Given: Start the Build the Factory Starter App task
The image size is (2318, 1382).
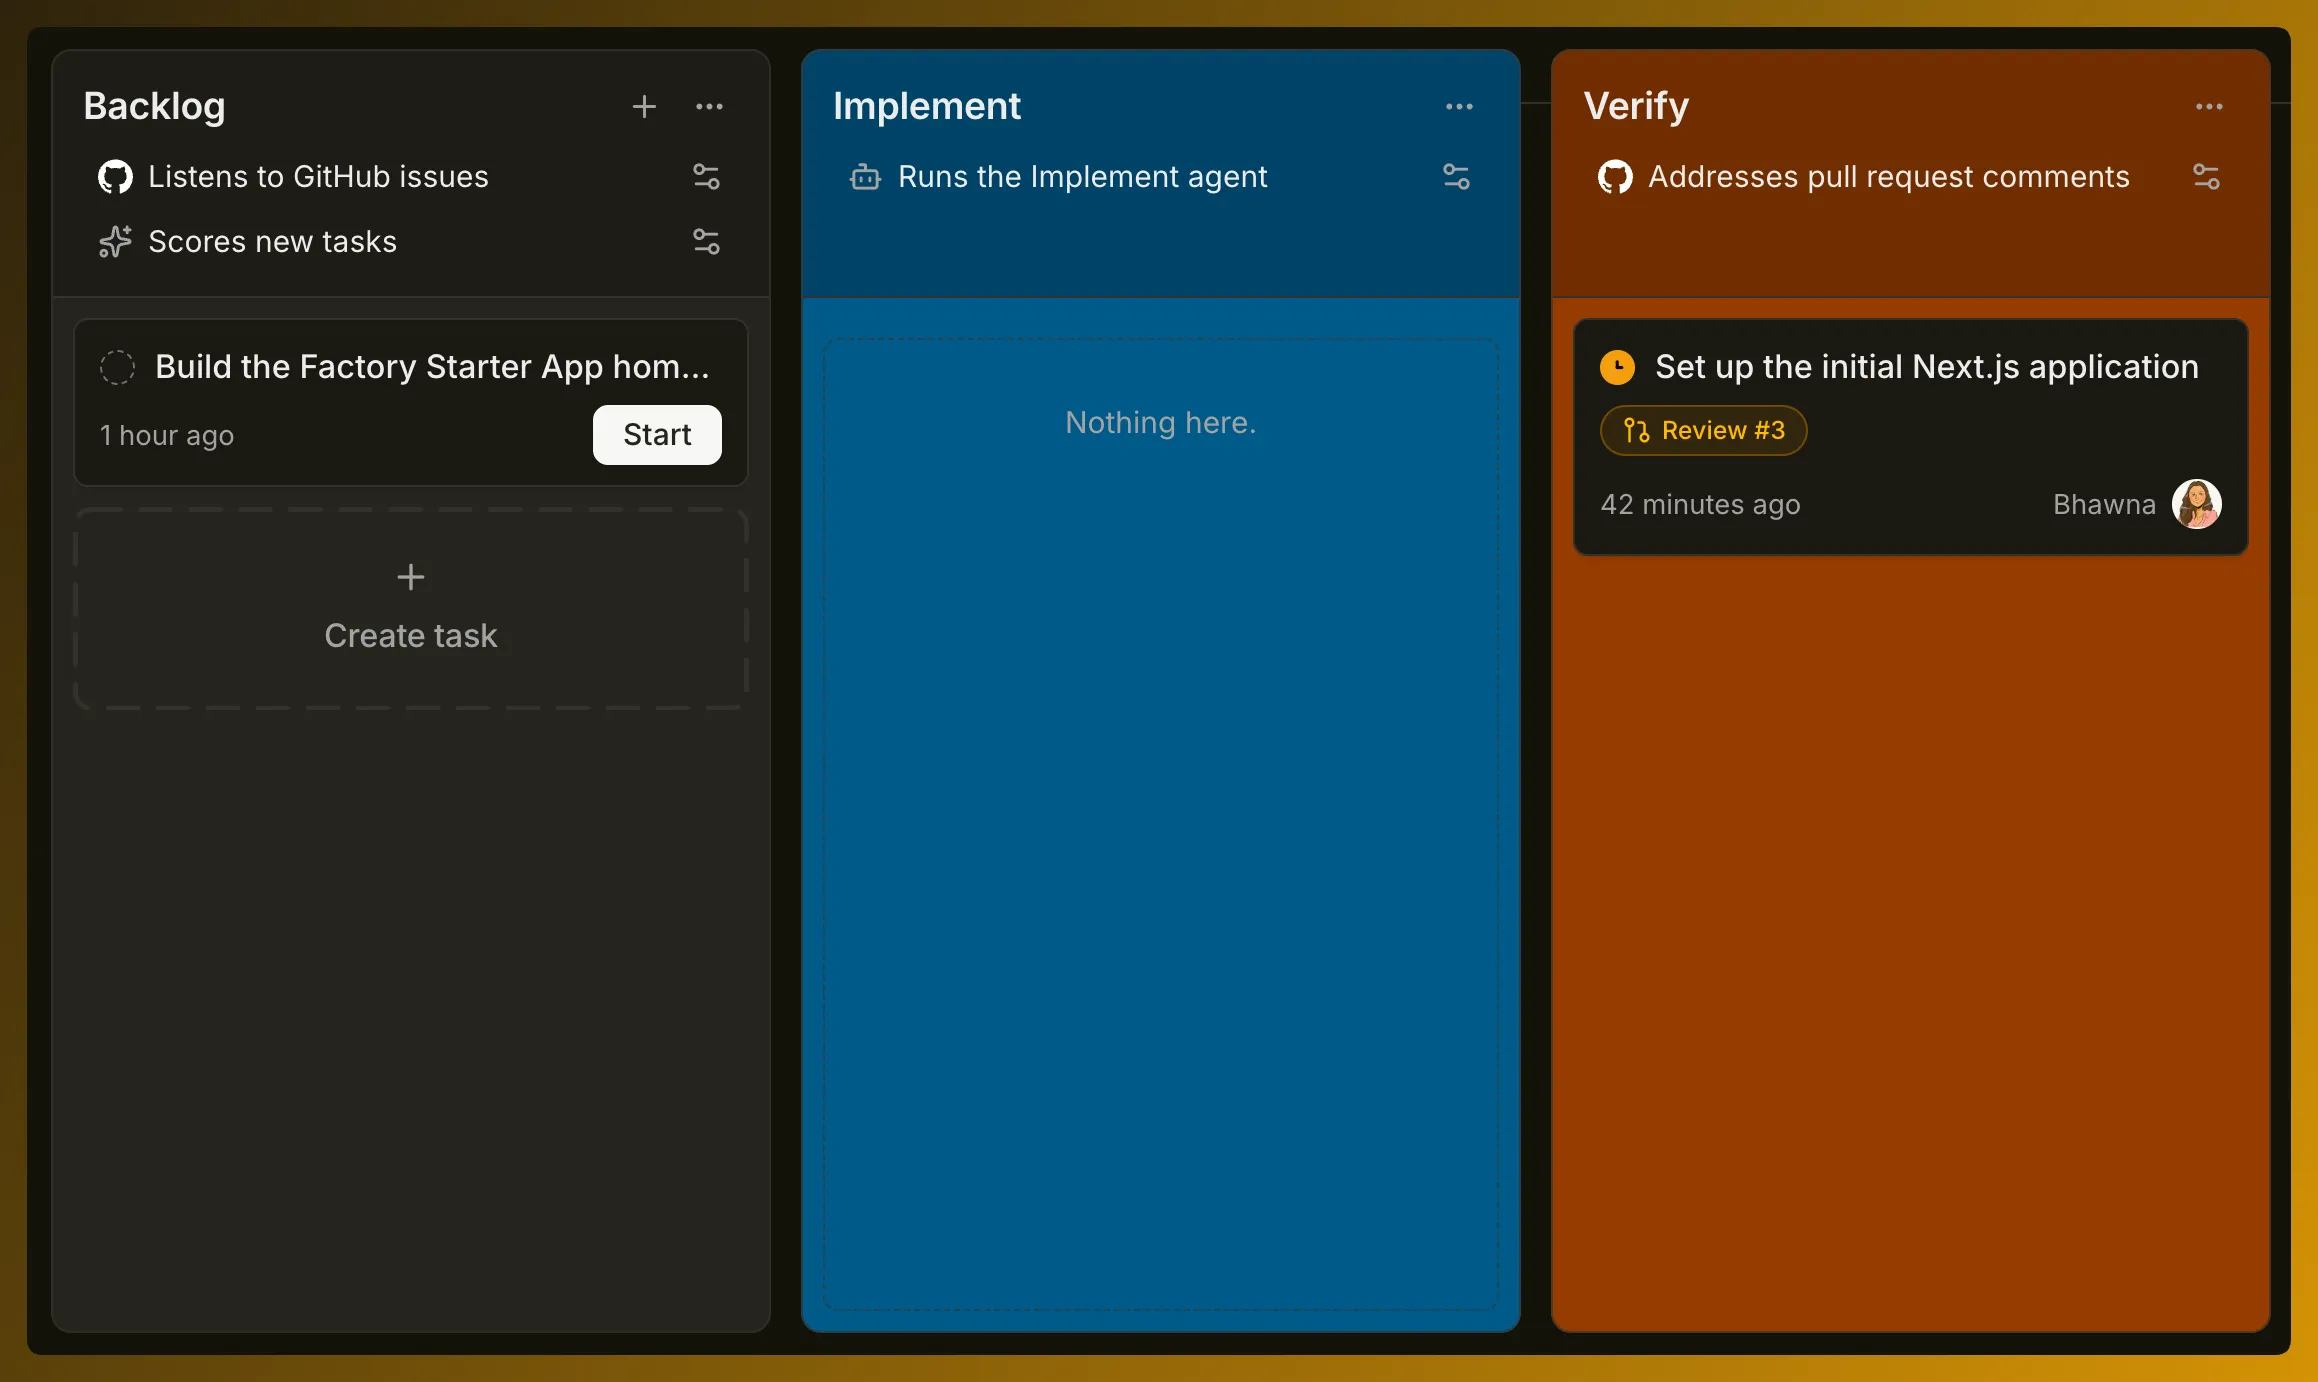Looking at the screenshot, I should point(657,434).
